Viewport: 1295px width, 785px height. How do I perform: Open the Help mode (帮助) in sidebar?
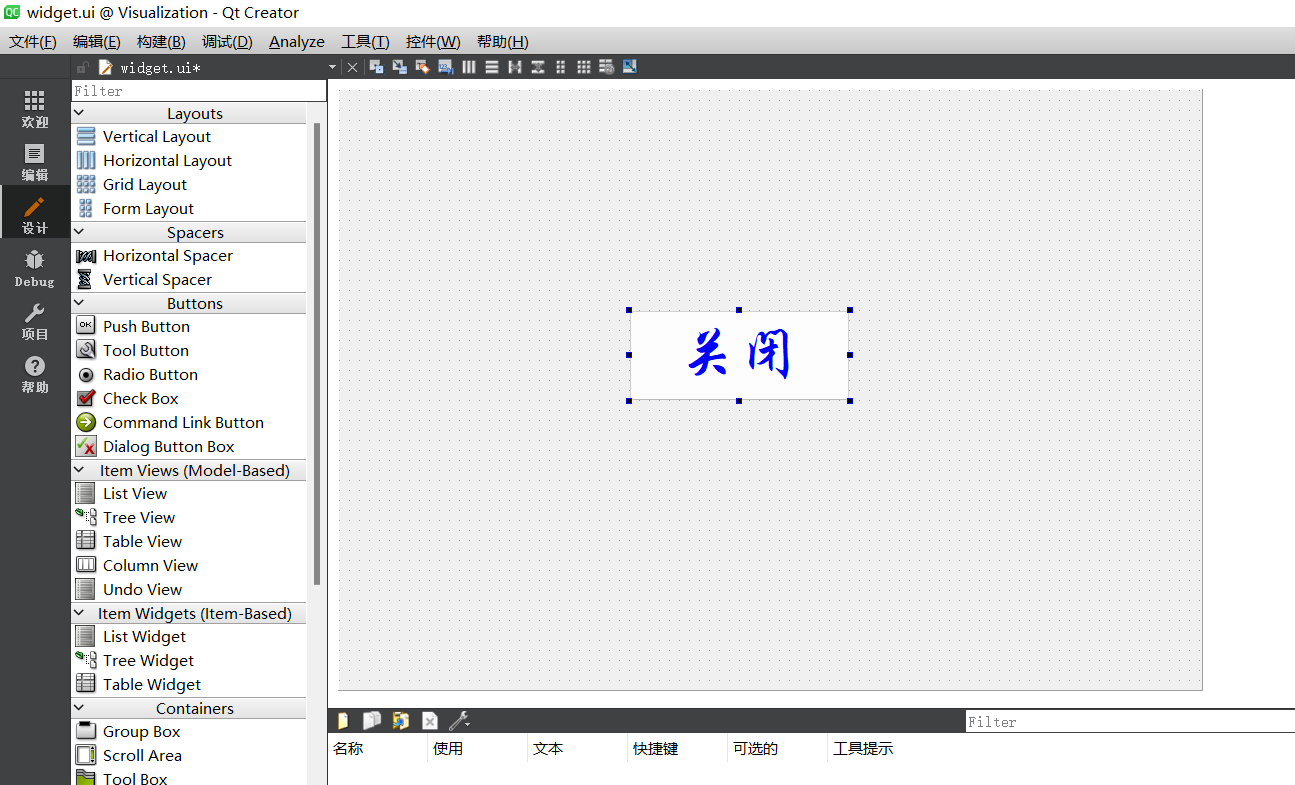35,374
